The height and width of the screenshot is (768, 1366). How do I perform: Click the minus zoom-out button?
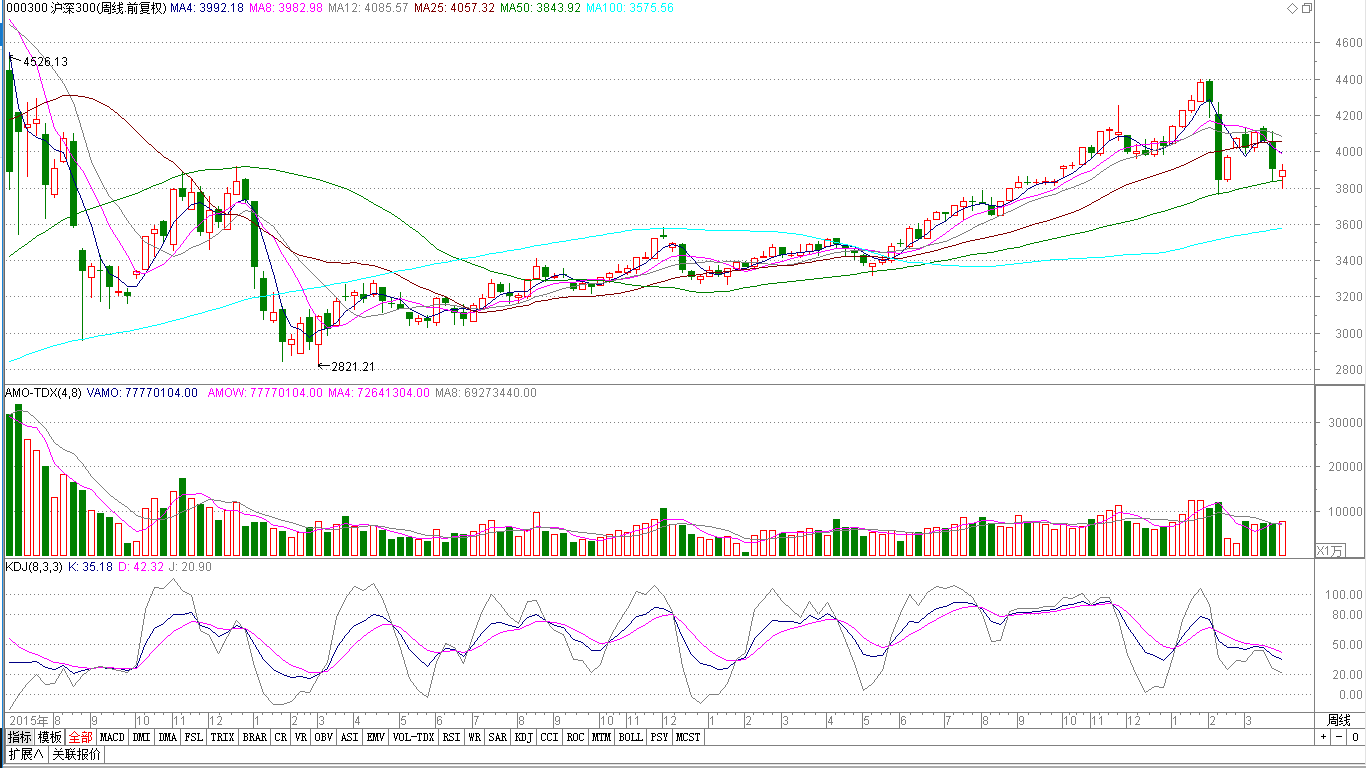(x=1339, y=737)
